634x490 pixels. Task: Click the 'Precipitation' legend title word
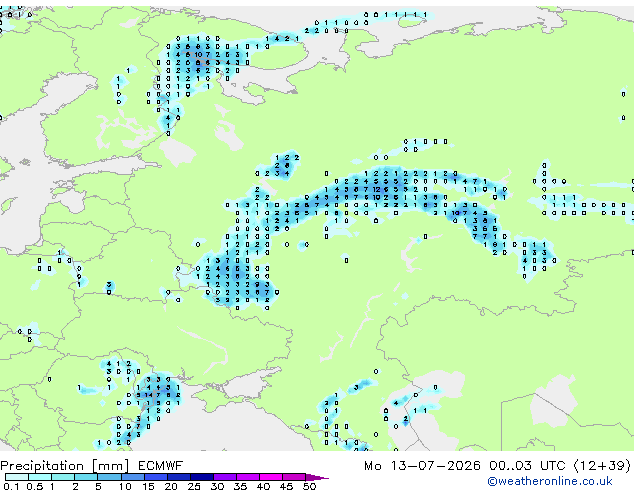tap(42, 466)
